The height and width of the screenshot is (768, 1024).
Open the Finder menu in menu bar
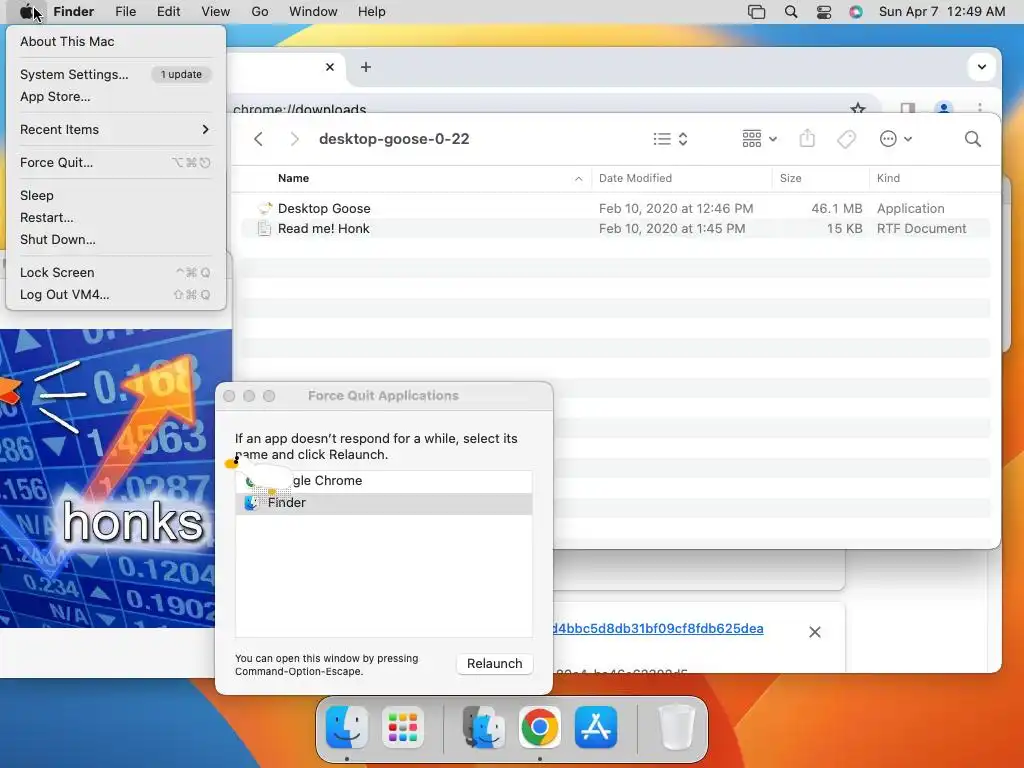[x=73, y=12]
